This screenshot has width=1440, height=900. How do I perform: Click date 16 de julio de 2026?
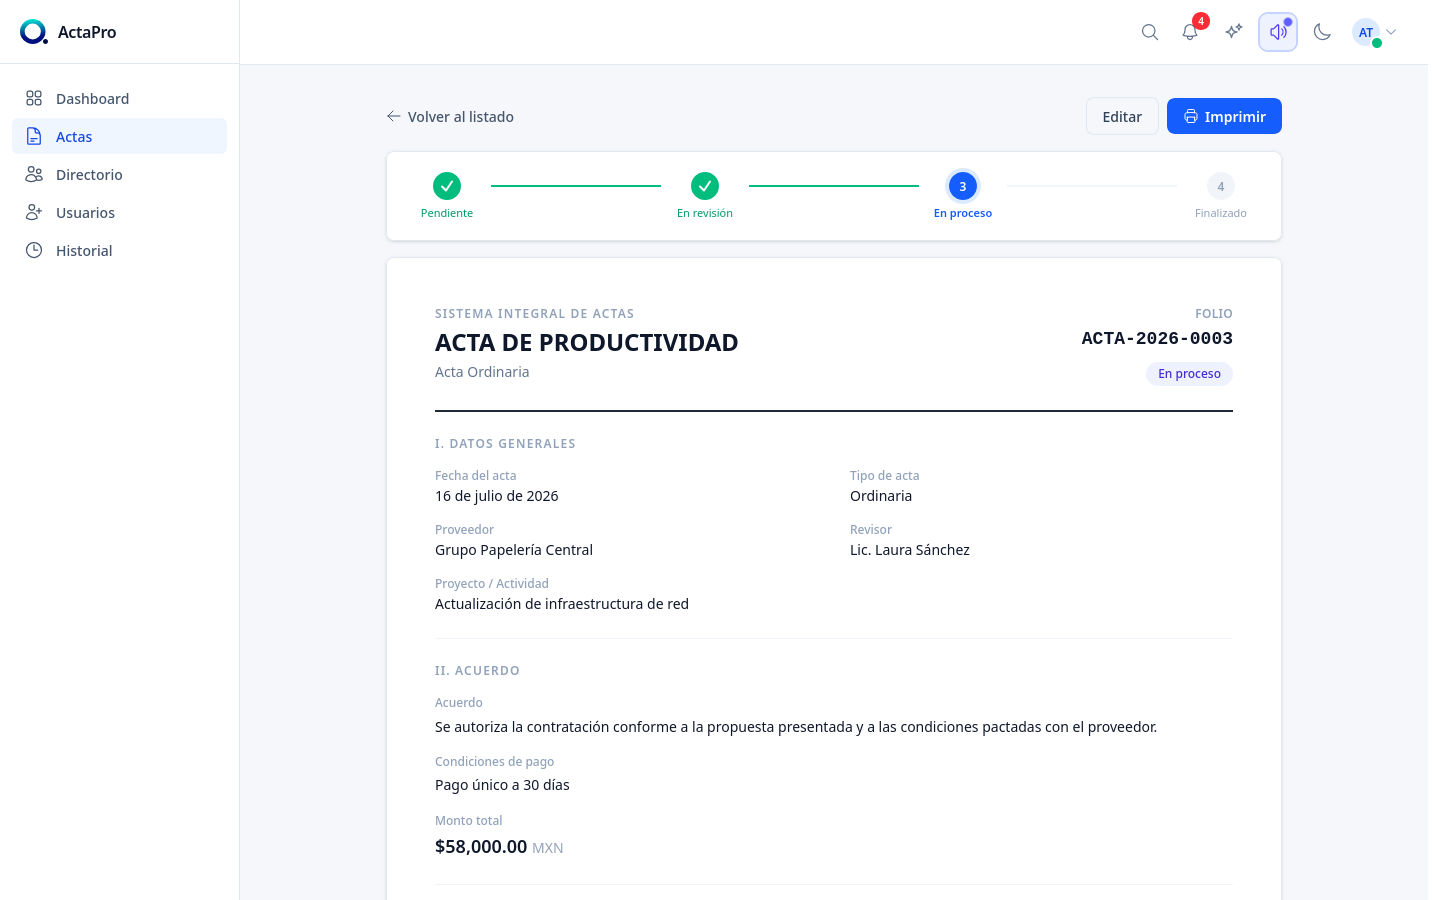(x=497, y=496)
